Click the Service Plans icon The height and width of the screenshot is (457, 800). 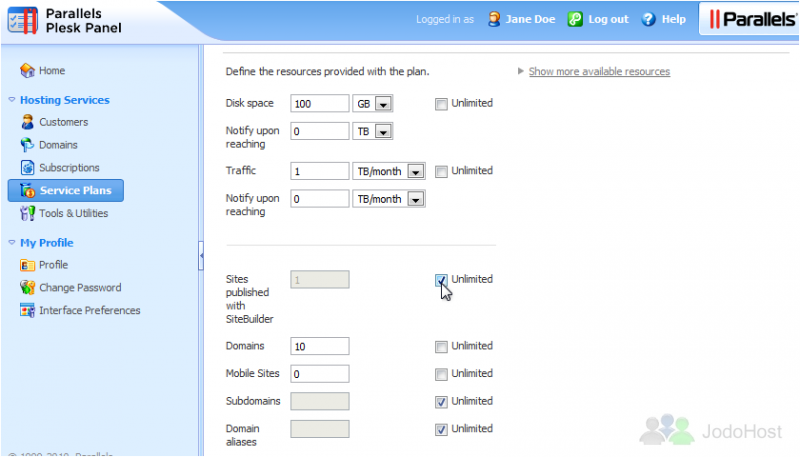click(27, 190)
